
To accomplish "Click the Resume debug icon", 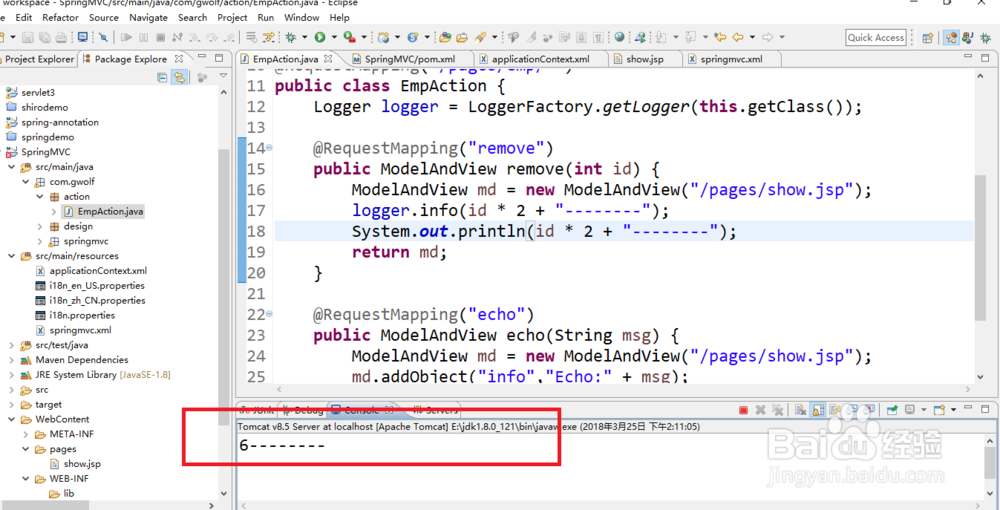I will (x=126, y=37).
